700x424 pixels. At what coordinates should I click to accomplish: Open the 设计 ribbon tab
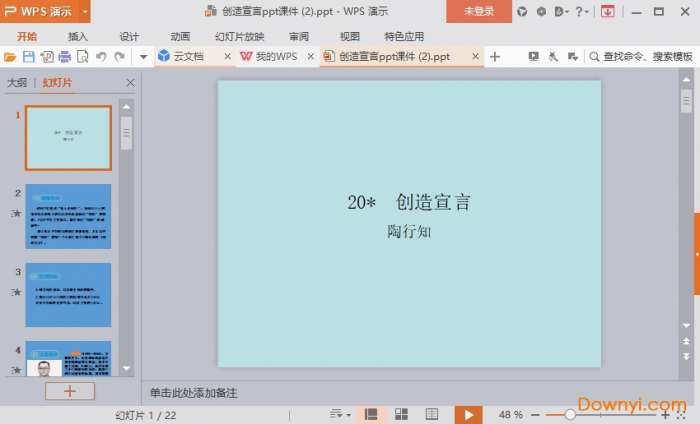129,37
